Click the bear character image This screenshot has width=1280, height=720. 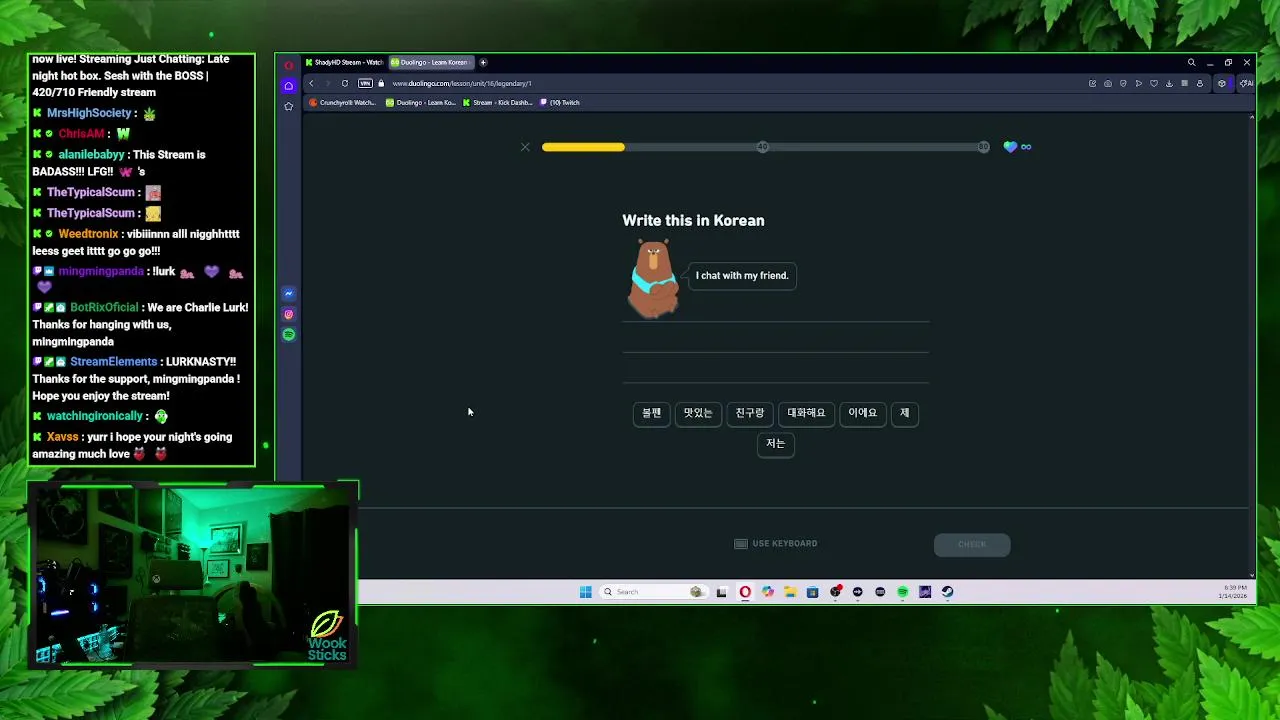(654, 279)
